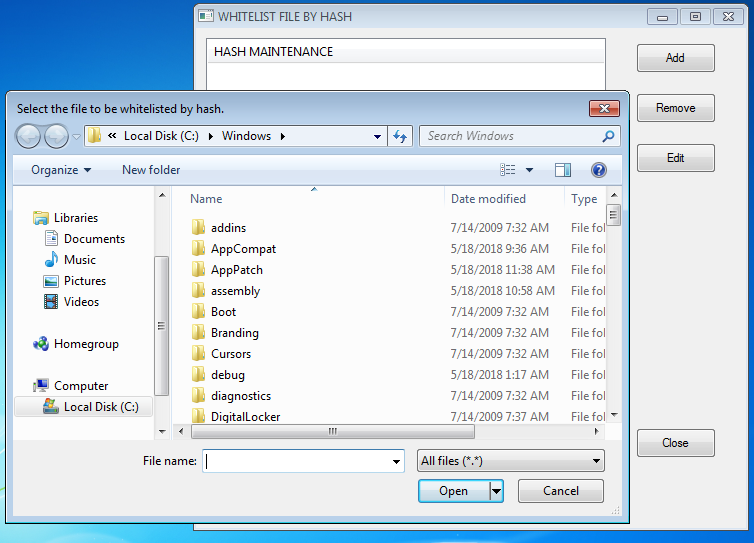Open the File name dropdown arrow
The width and height of the screenshot is (754, 543).
pyautogui.click(x=396, y=461)
